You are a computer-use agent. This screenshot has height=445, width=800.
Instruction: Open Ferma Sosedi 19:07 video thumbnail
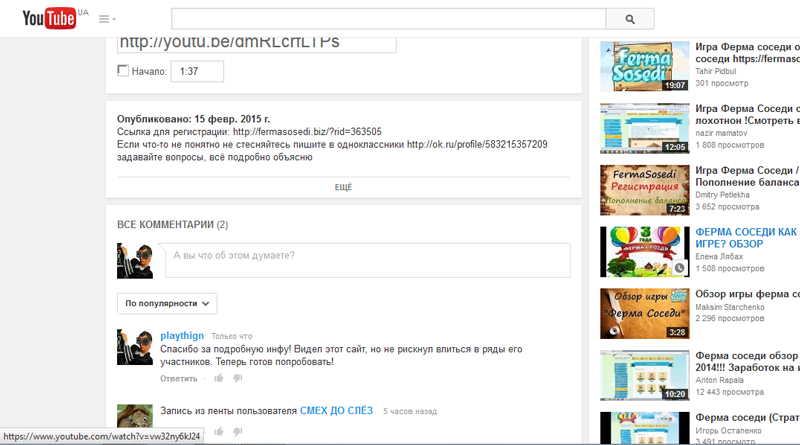(644, 66)
